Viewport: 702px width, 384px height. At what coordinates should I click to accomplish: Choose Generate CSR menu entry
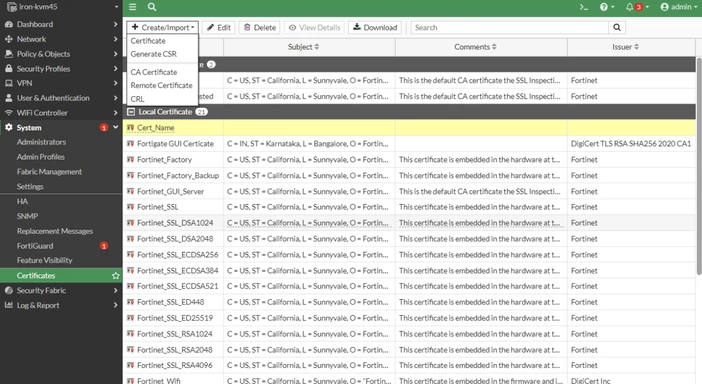click(x=154, y=54)
